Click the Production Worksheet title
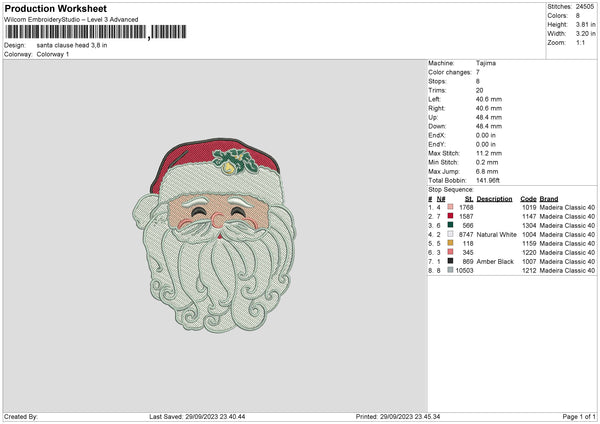The image size is (600, 424). pyautogui.click(x=55, y=8)
